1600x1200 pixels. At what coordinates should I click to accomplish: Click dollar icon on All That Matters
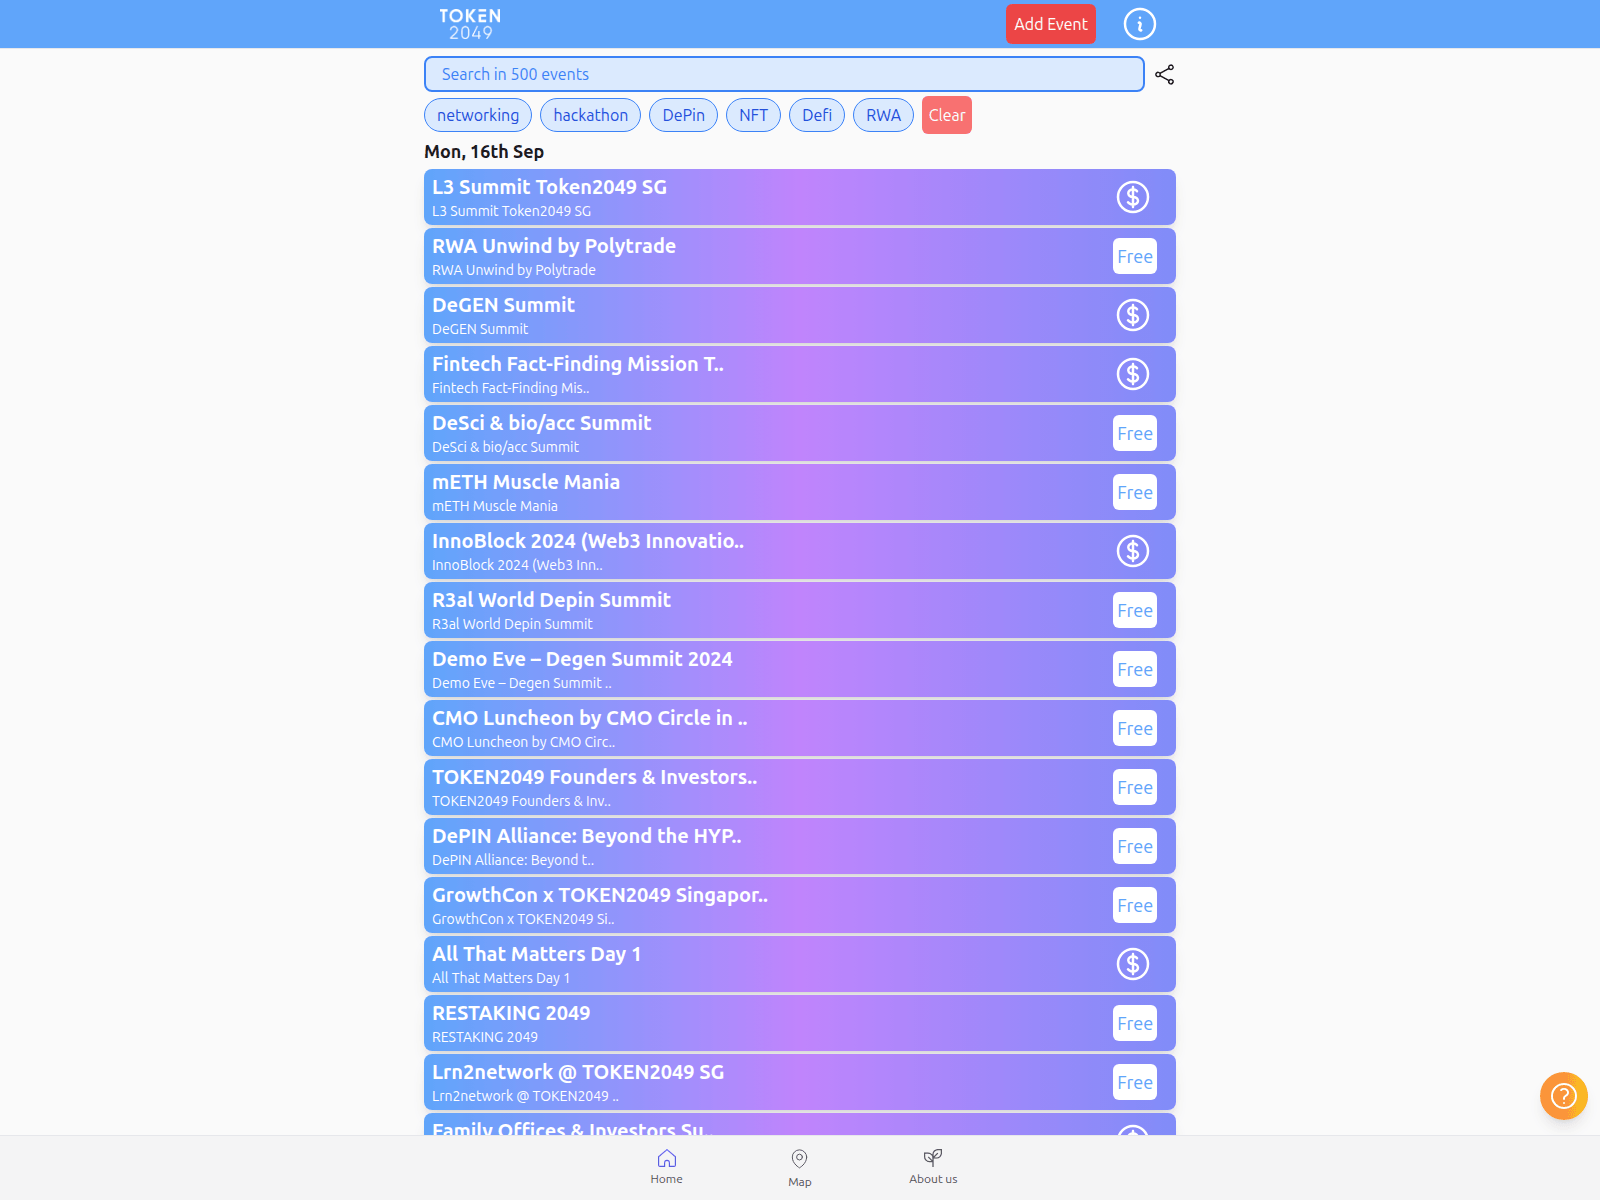click(1133, 964)
